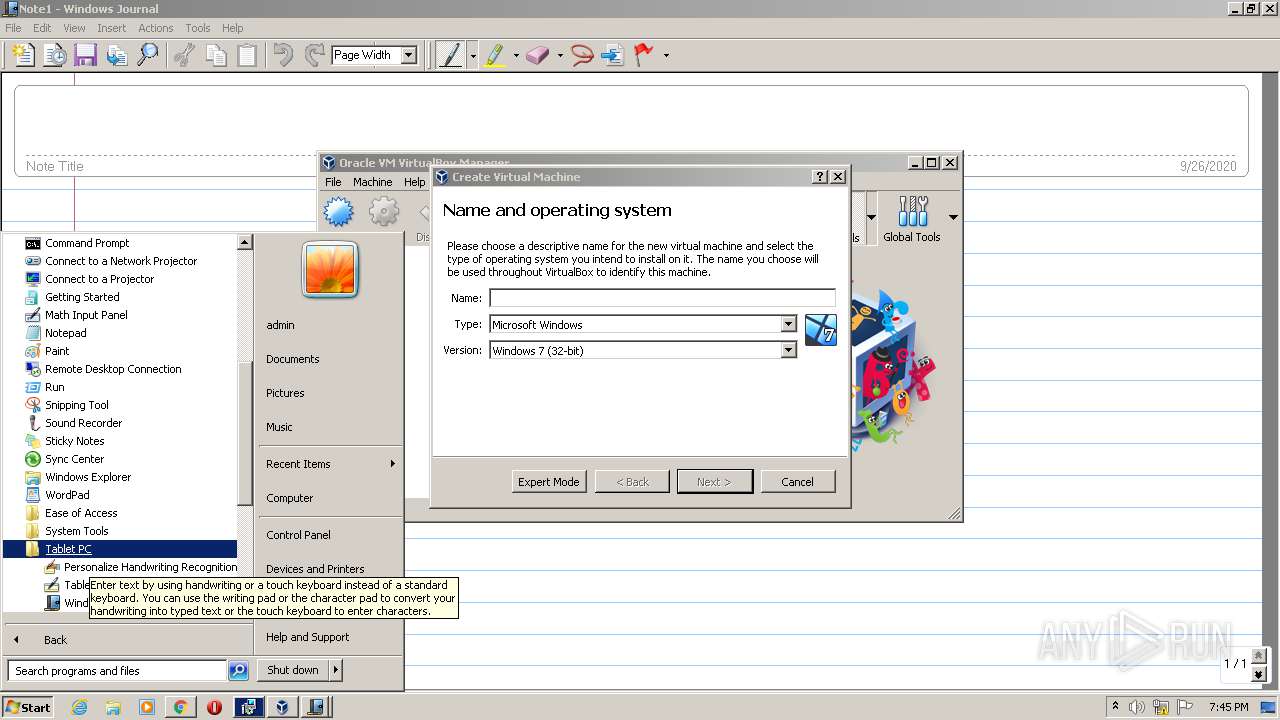Click the Copy icon in Journal toolbar
1280x720 pixels.
point(216,55)
